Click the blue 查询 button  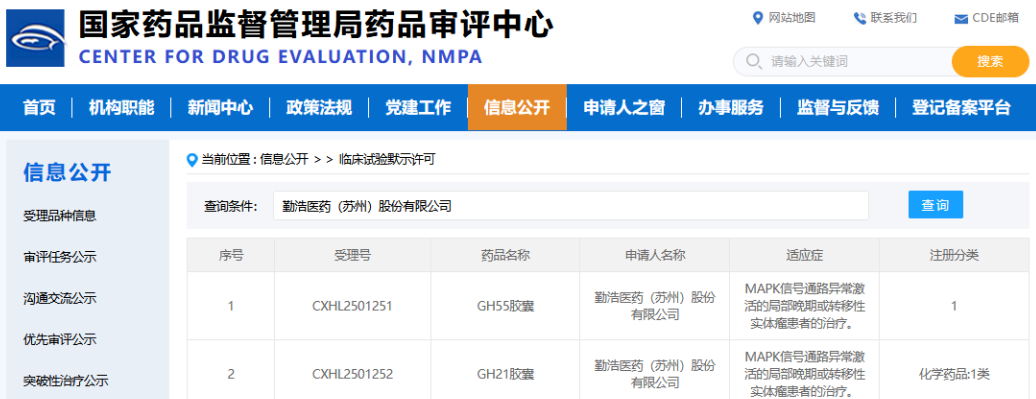click(x=935, y=205)
